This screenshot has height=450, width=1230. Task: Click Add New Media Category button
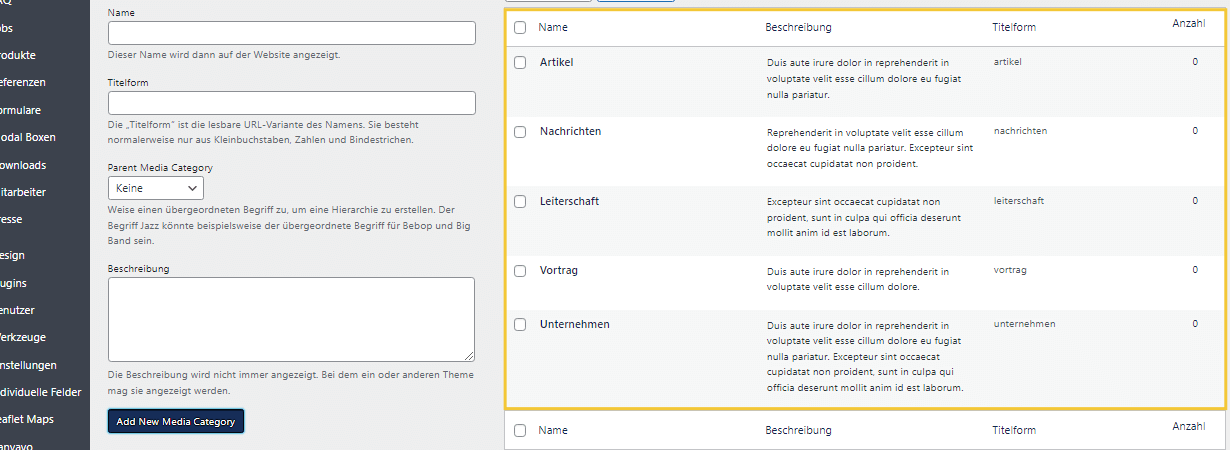click(x=176, y=421)
